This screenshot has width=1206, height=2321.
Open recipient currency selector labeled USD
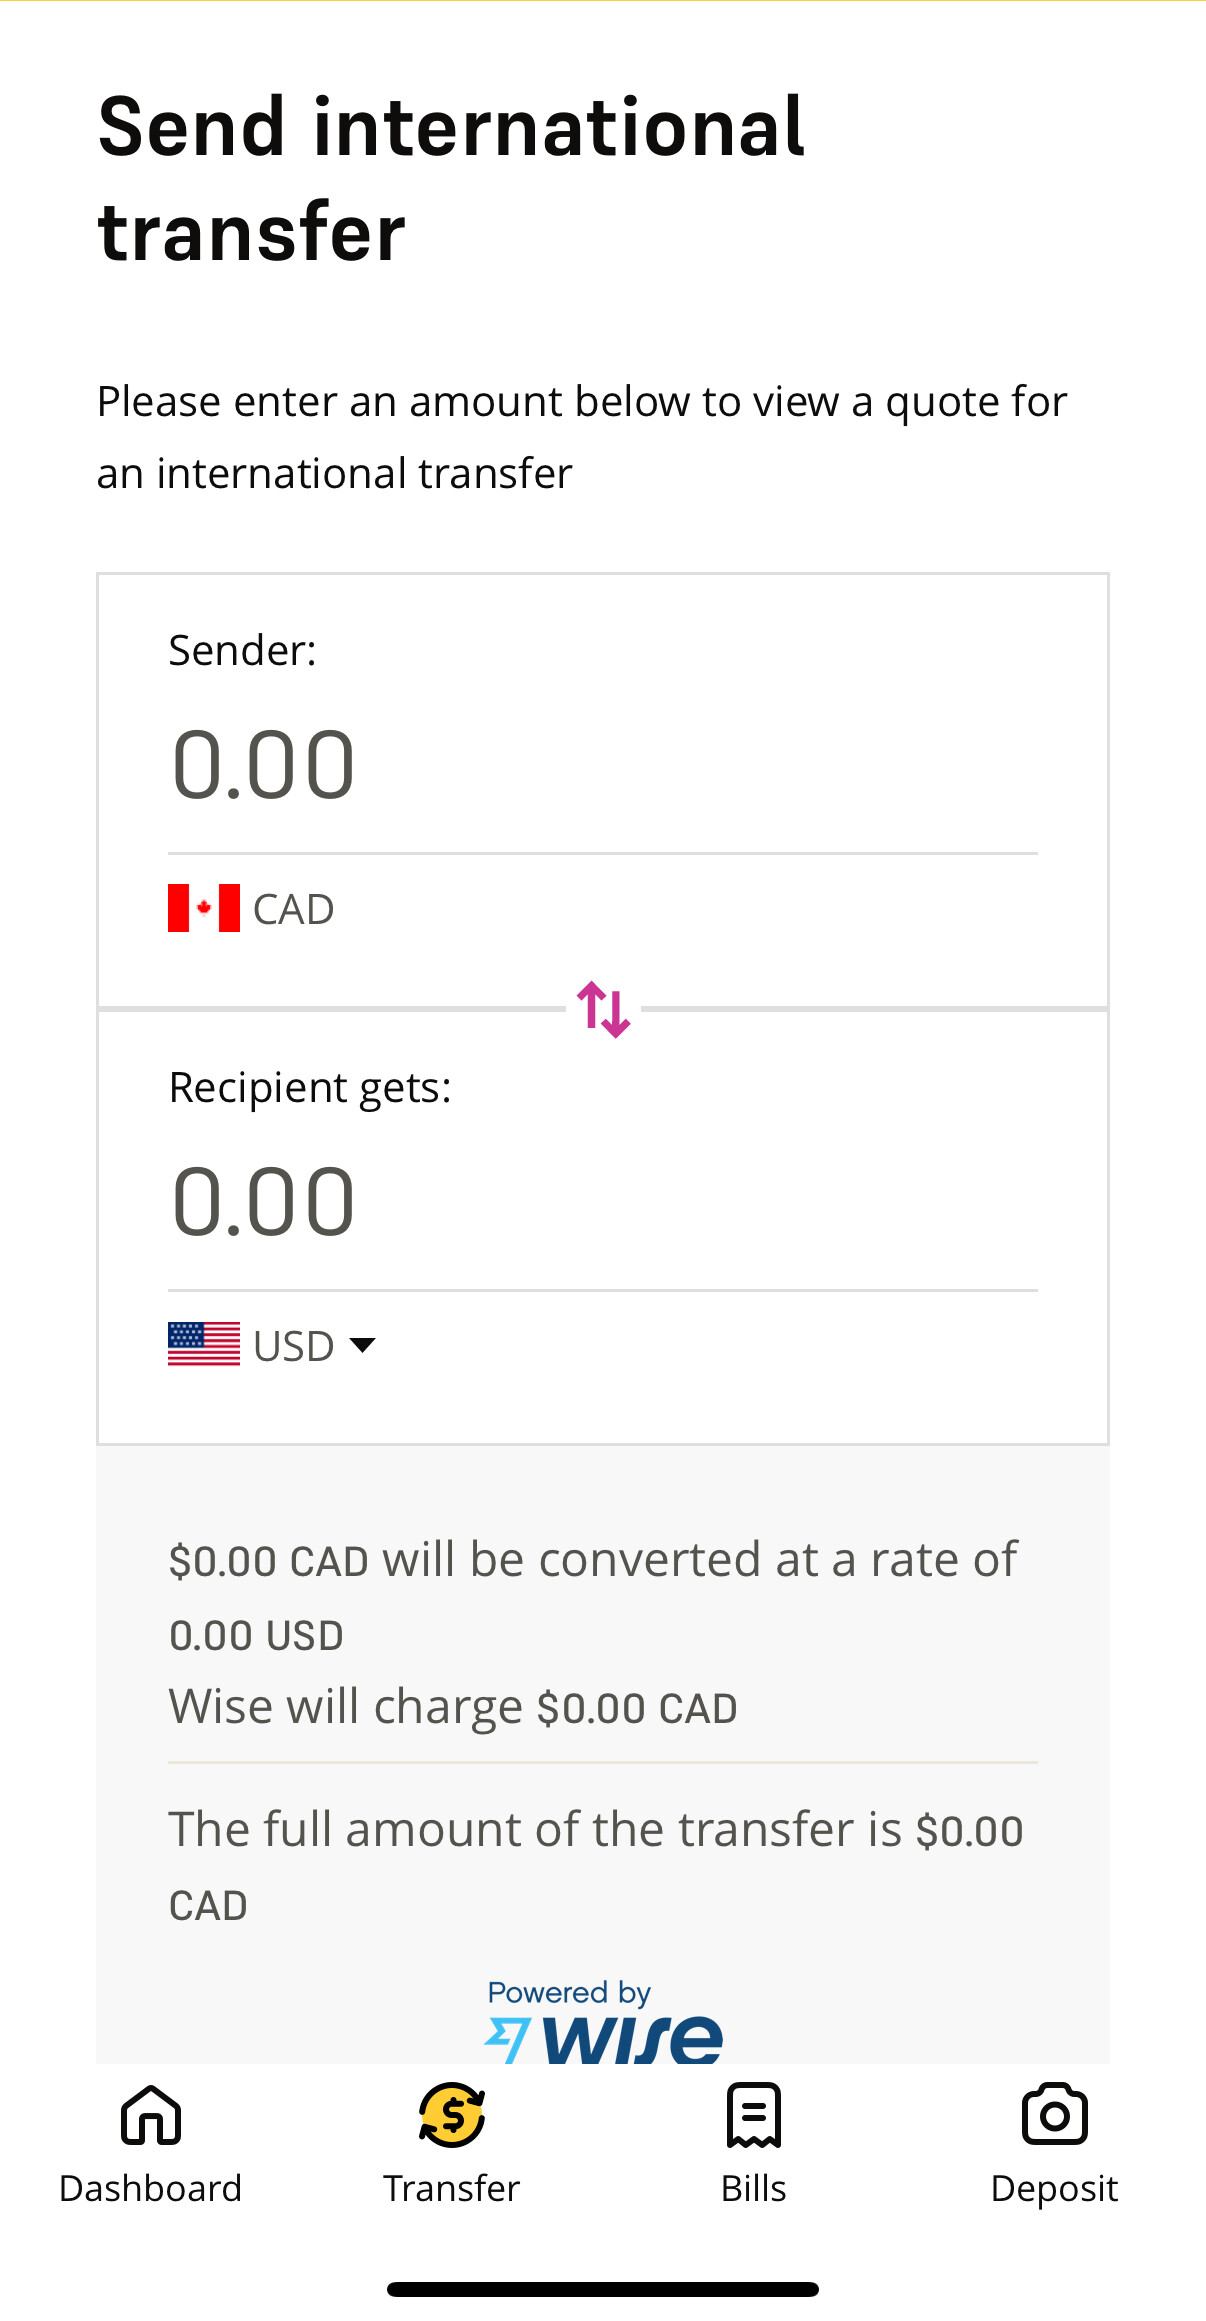[293, 1346]
